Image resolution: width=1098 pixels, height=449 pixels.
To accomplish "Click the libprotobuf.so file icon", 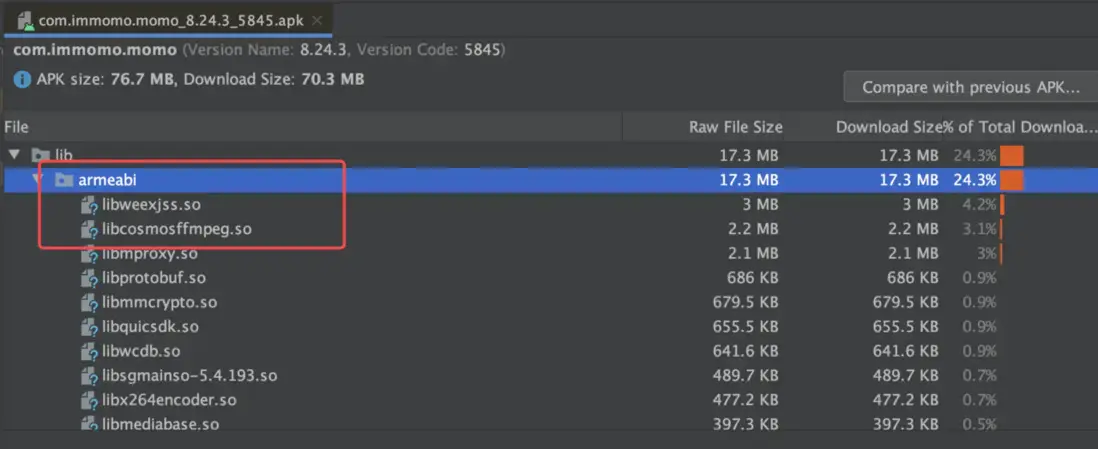I will [90, 278].
